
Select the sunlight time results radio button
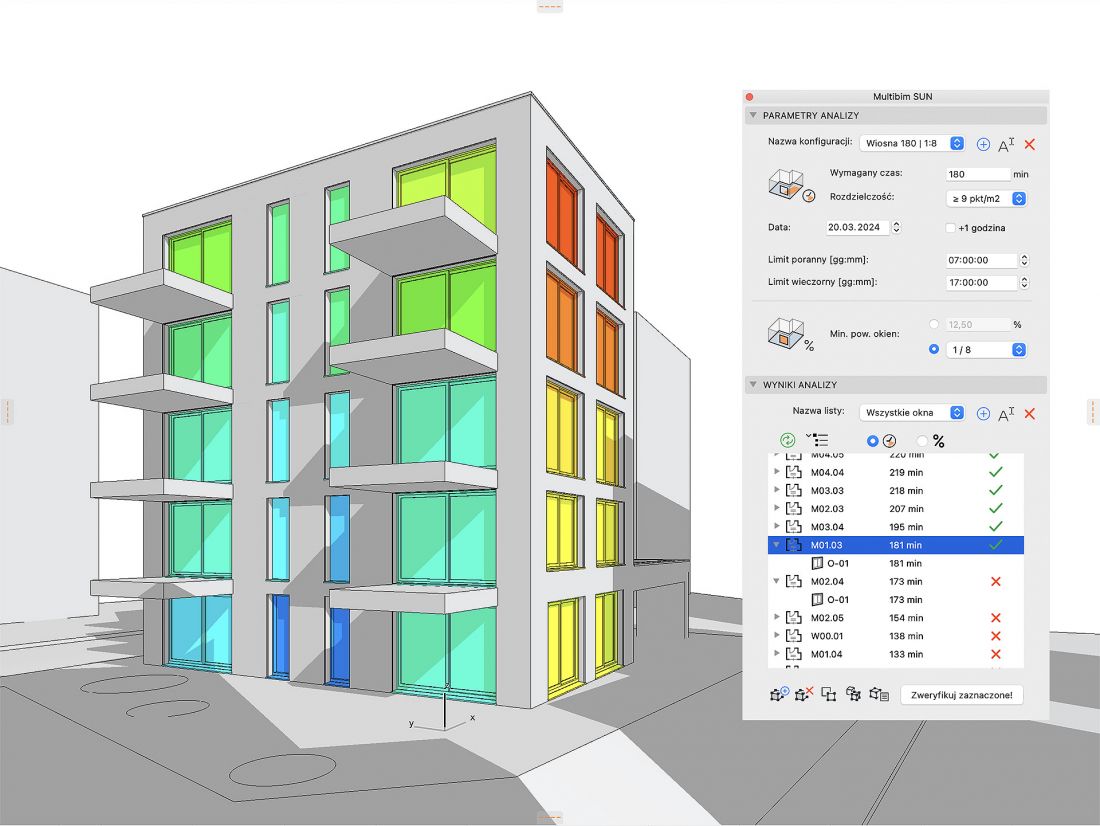point(872,441)
